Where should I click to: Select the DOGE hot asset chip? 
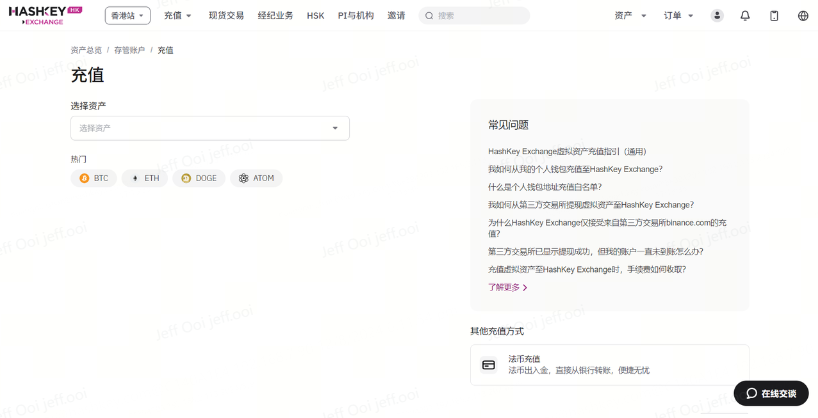coord(198,178)
